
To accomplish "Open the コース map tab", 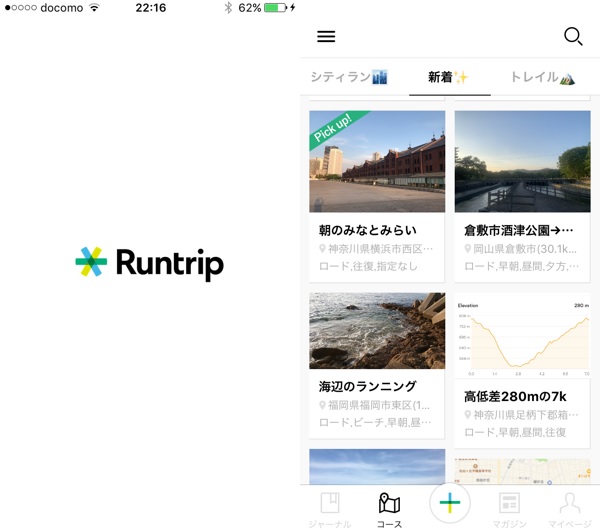I will pos(389,510).
